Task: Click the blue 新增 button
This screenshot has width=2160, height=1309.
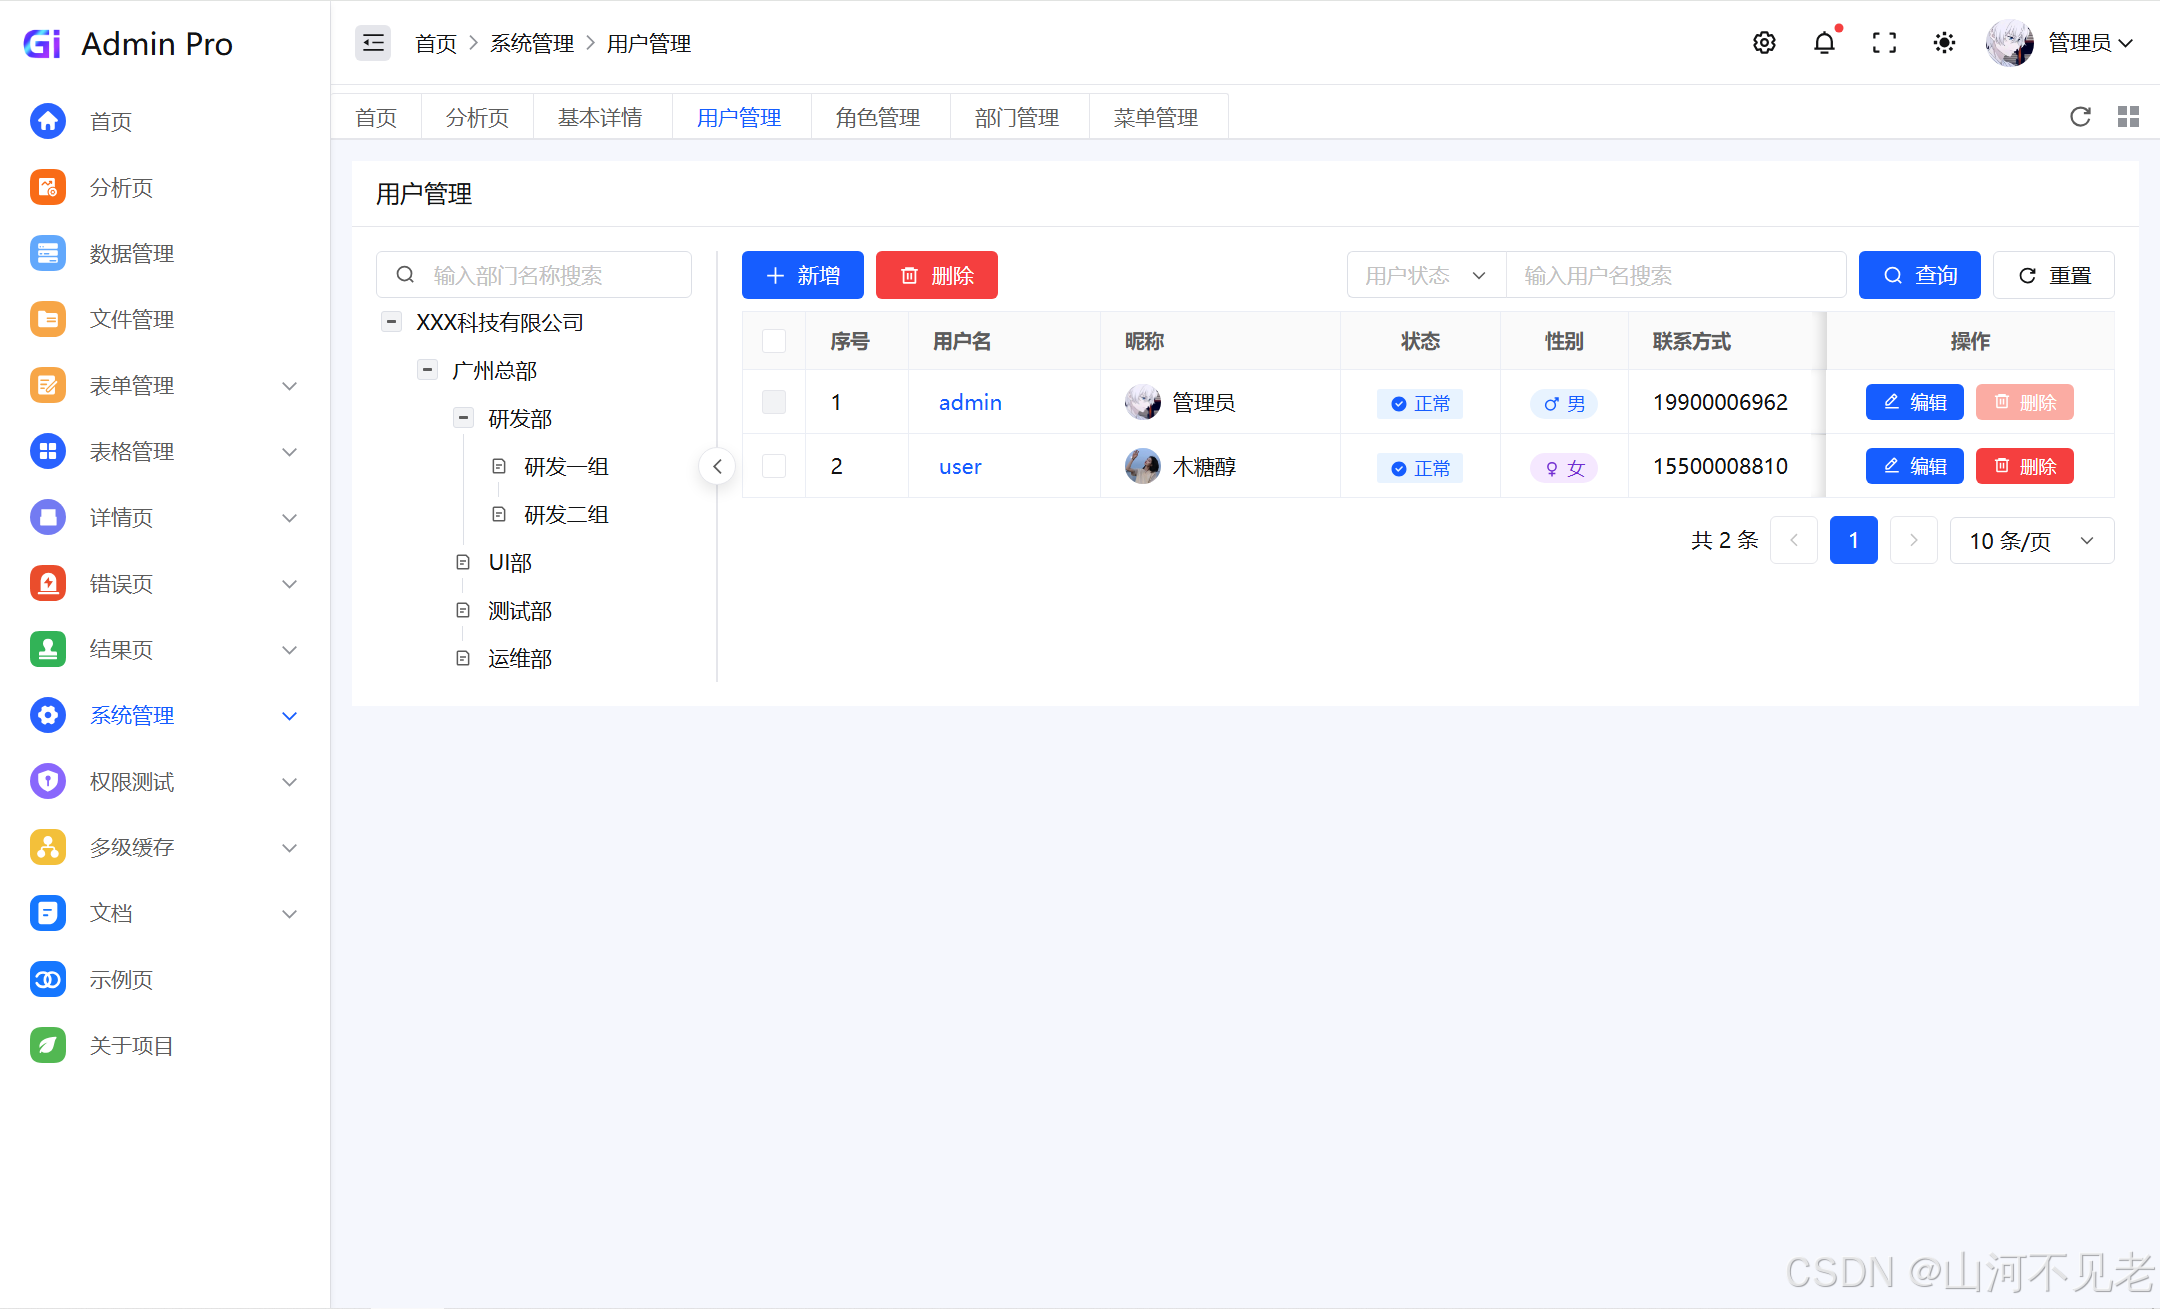Action: (x=802, y=275)
